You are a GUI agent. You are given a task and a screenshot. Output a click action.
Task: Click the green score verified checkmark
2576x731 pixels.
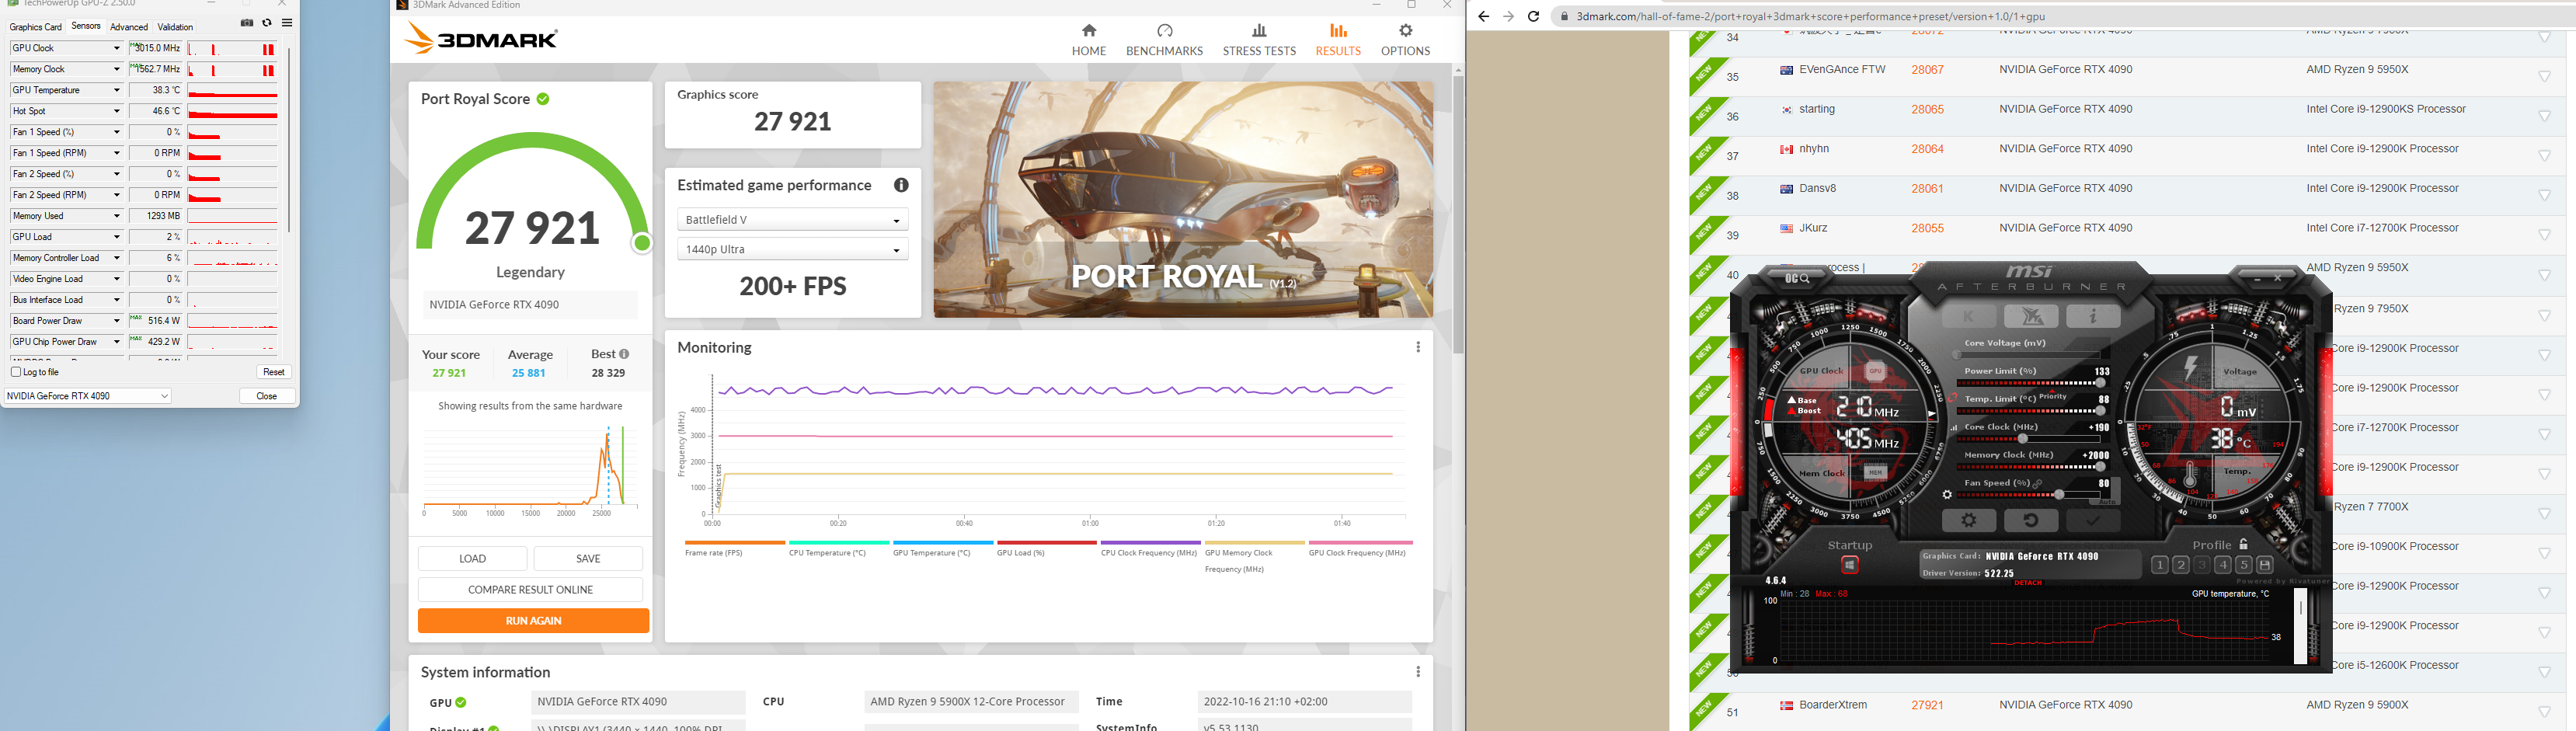point(543,99)
